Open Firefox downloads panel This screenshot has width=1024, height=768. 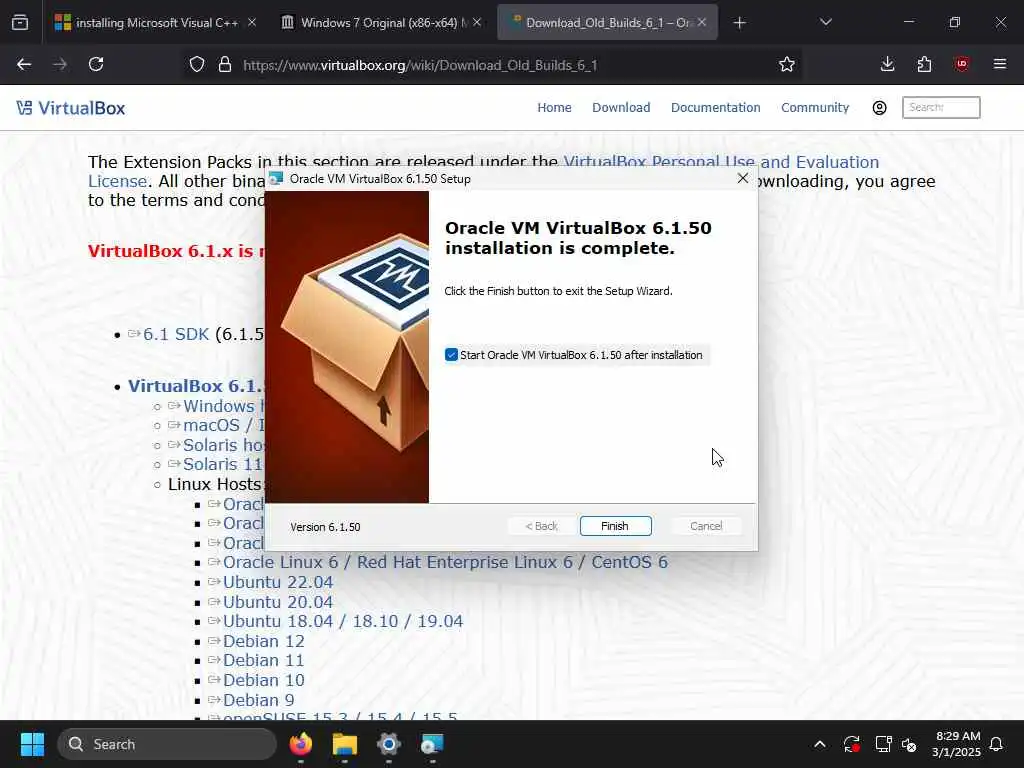pos(887,64)
